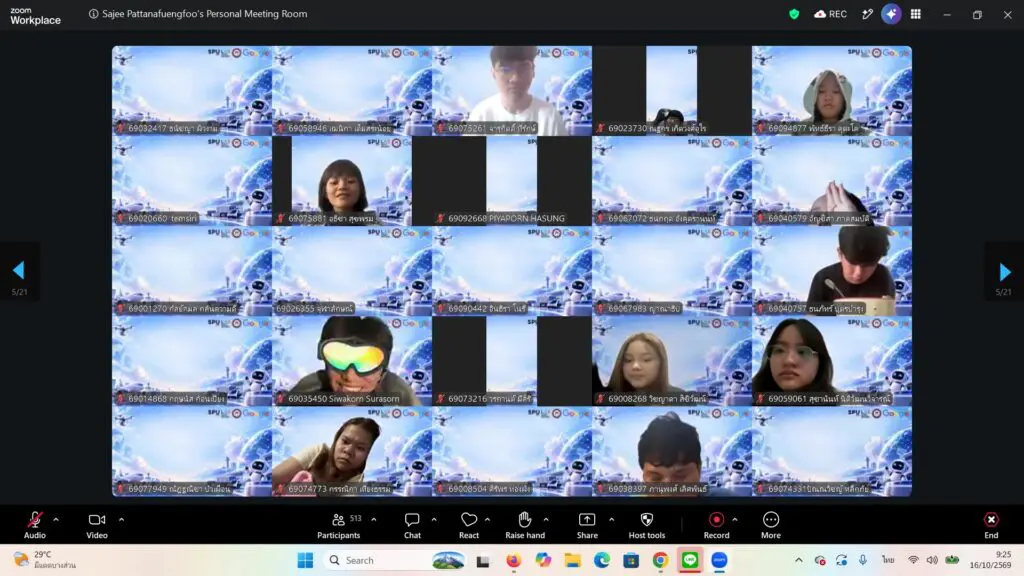The width and height of the screenshot is (1024, 576).
Task: Toggle the Record button in the toolbar
Action: (716, 525)
